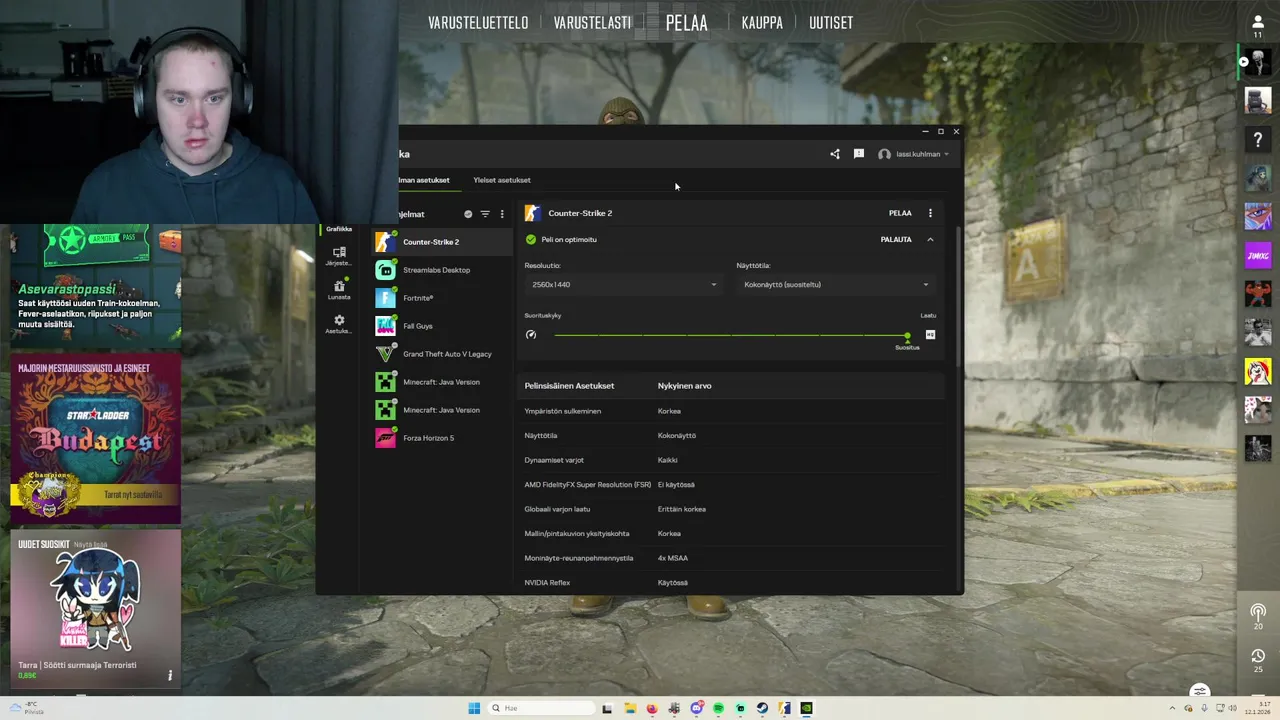Open Resoluutio dropdown showing 2560x1440
This screenshot has height=720, width=1280.
(x=624, y=285)
